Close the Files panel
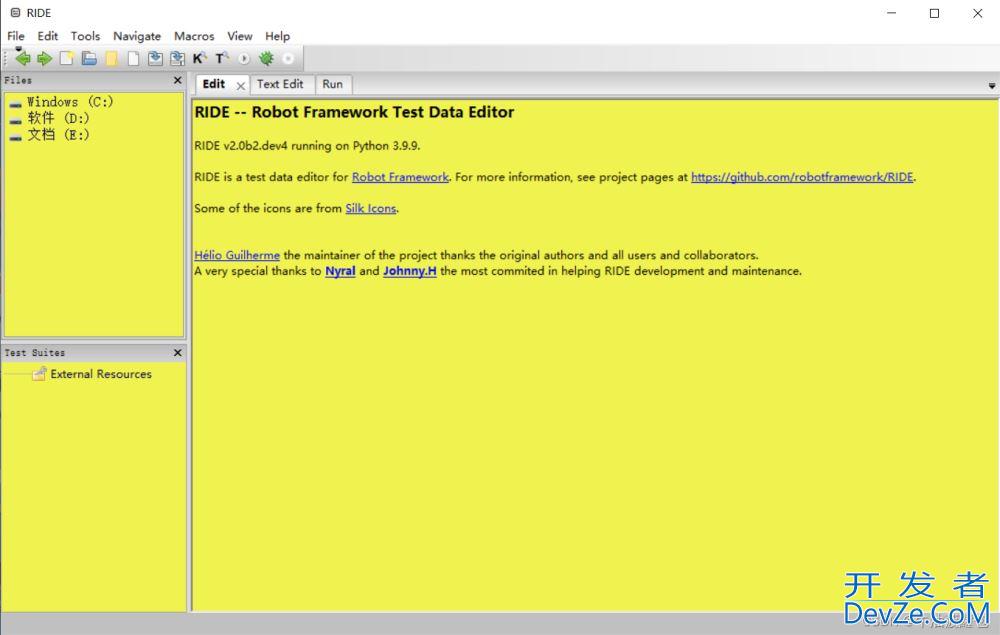The height and width of the screenshot is (635, 1000). pos(178,80)
